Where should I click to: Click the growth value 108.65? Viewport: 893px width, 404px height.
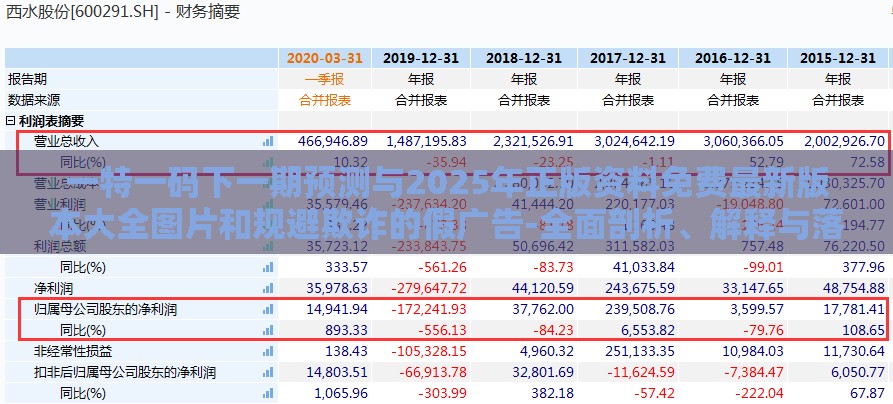click(x=864, y=330)
